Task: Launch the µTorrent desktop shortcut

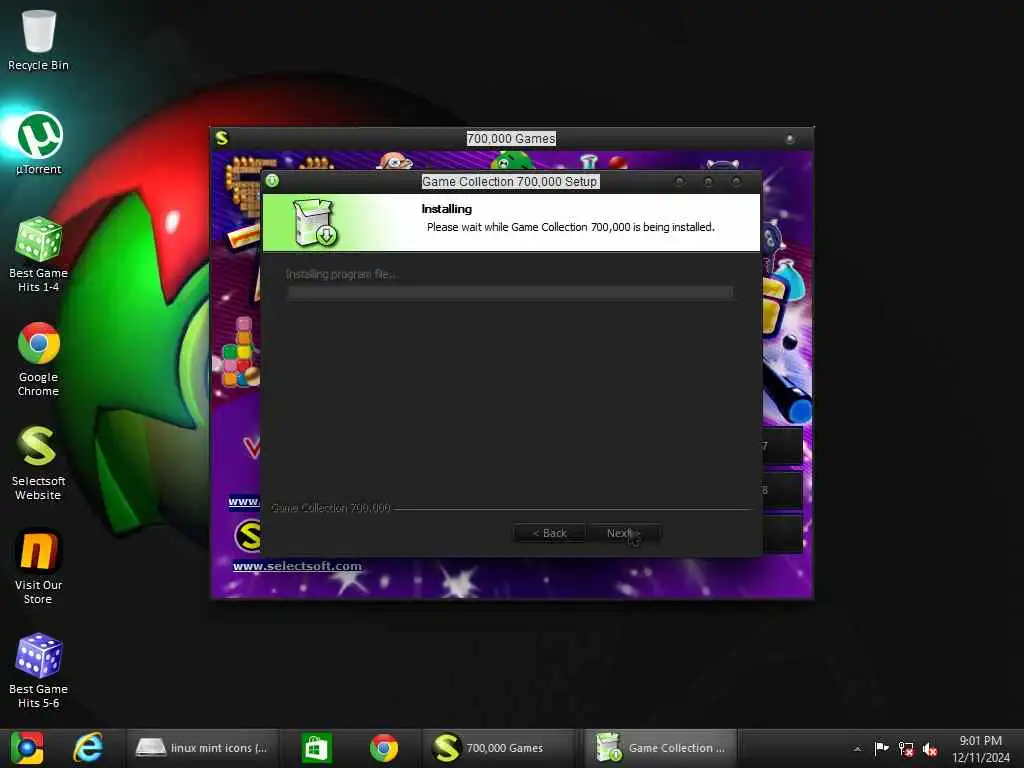Action: pos(39,144)
